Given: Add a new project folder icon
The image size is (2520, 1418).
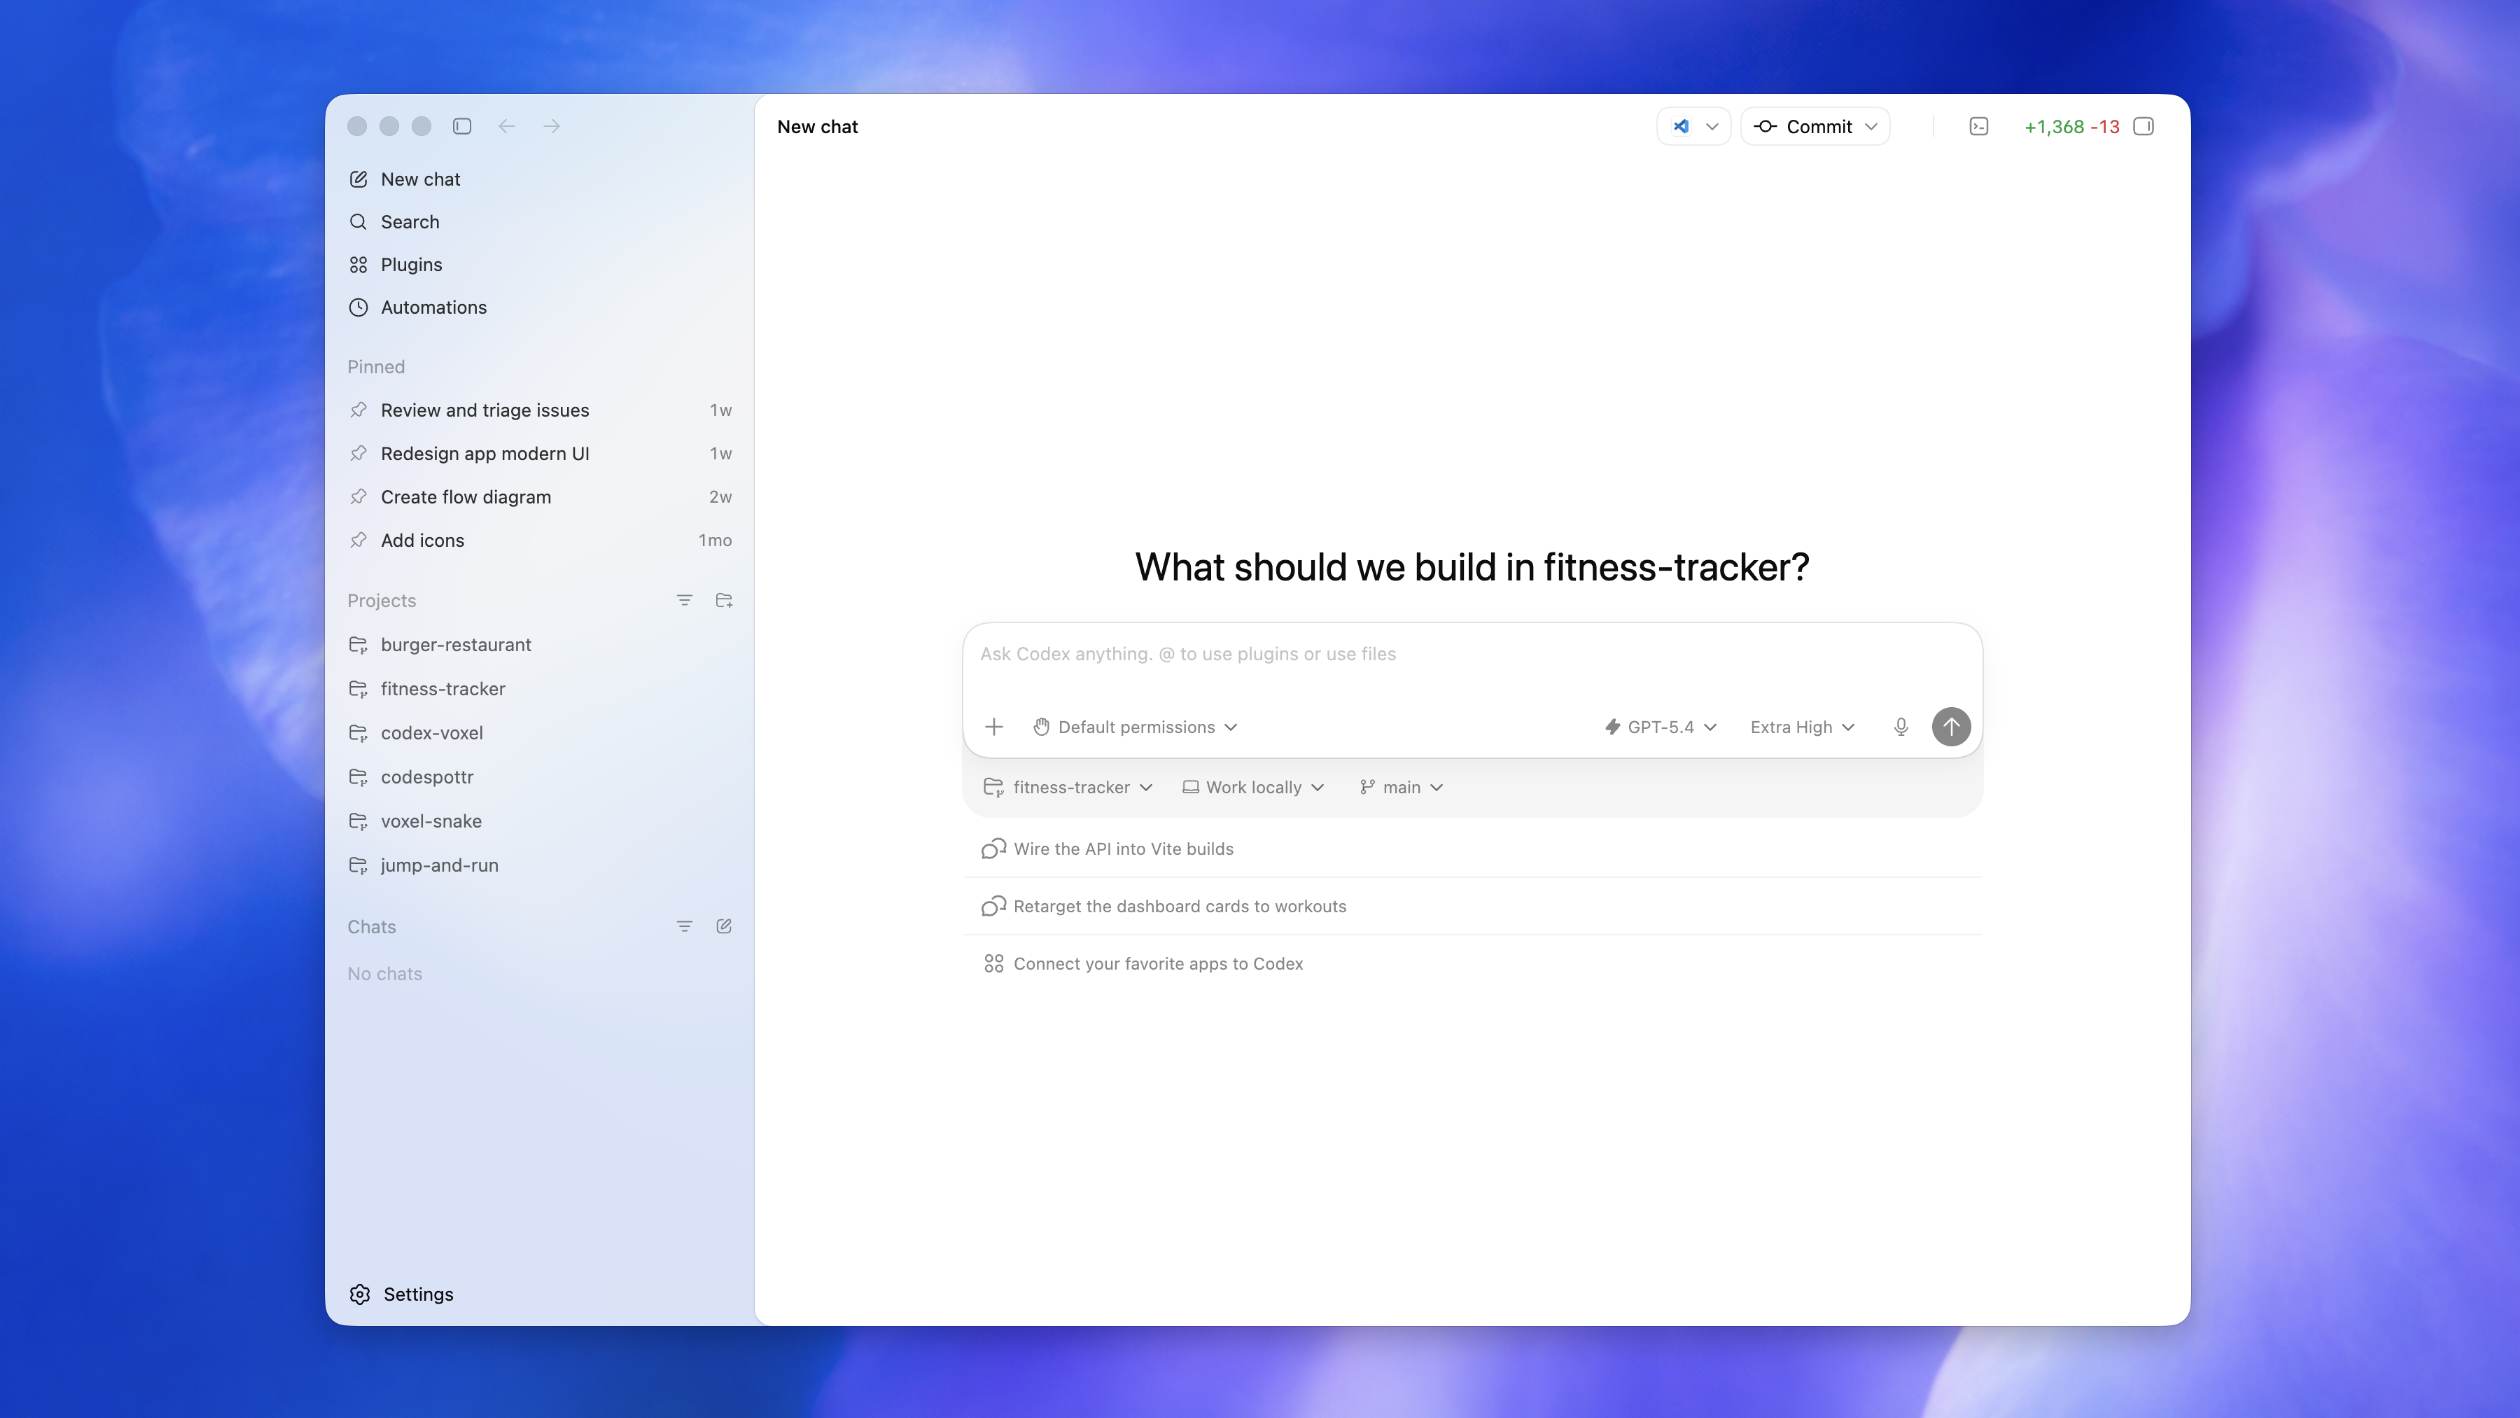Looking at the screenshot, I should [x=724, y=600].
